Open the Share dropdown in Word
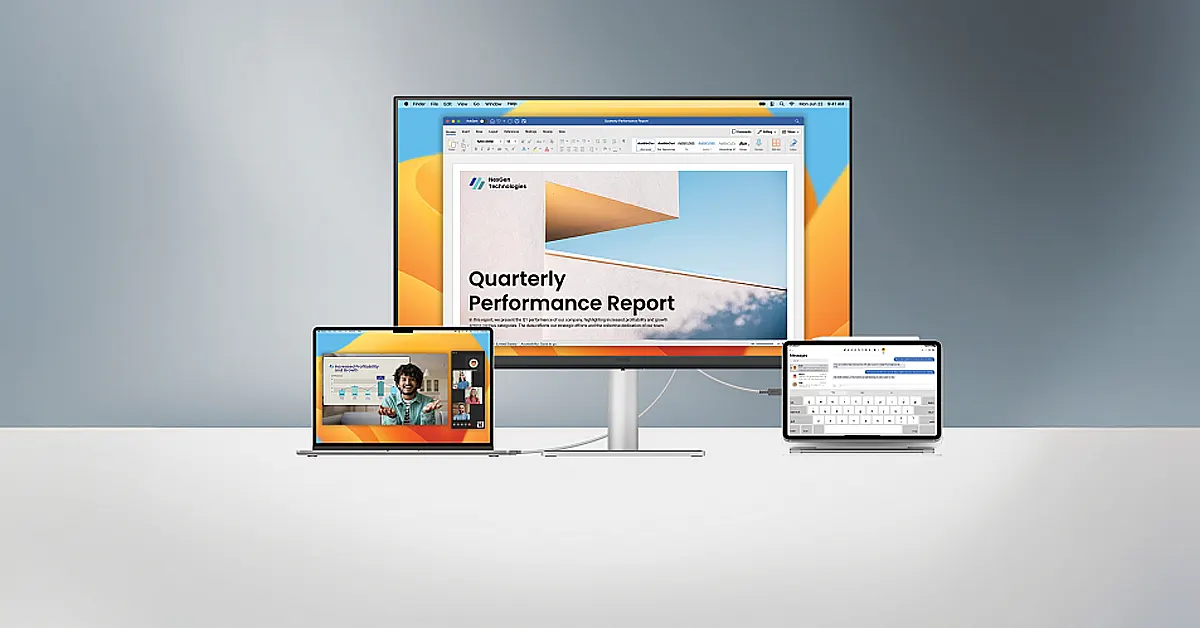1200x628 pixels. (790, 131)
